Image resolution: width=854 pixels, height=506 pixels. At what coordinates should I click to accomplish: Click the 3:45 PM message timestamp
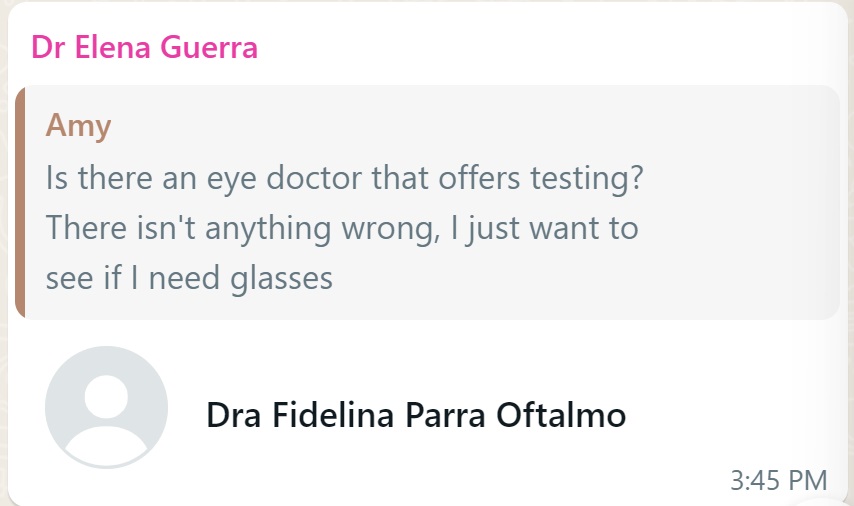point(778,480)
